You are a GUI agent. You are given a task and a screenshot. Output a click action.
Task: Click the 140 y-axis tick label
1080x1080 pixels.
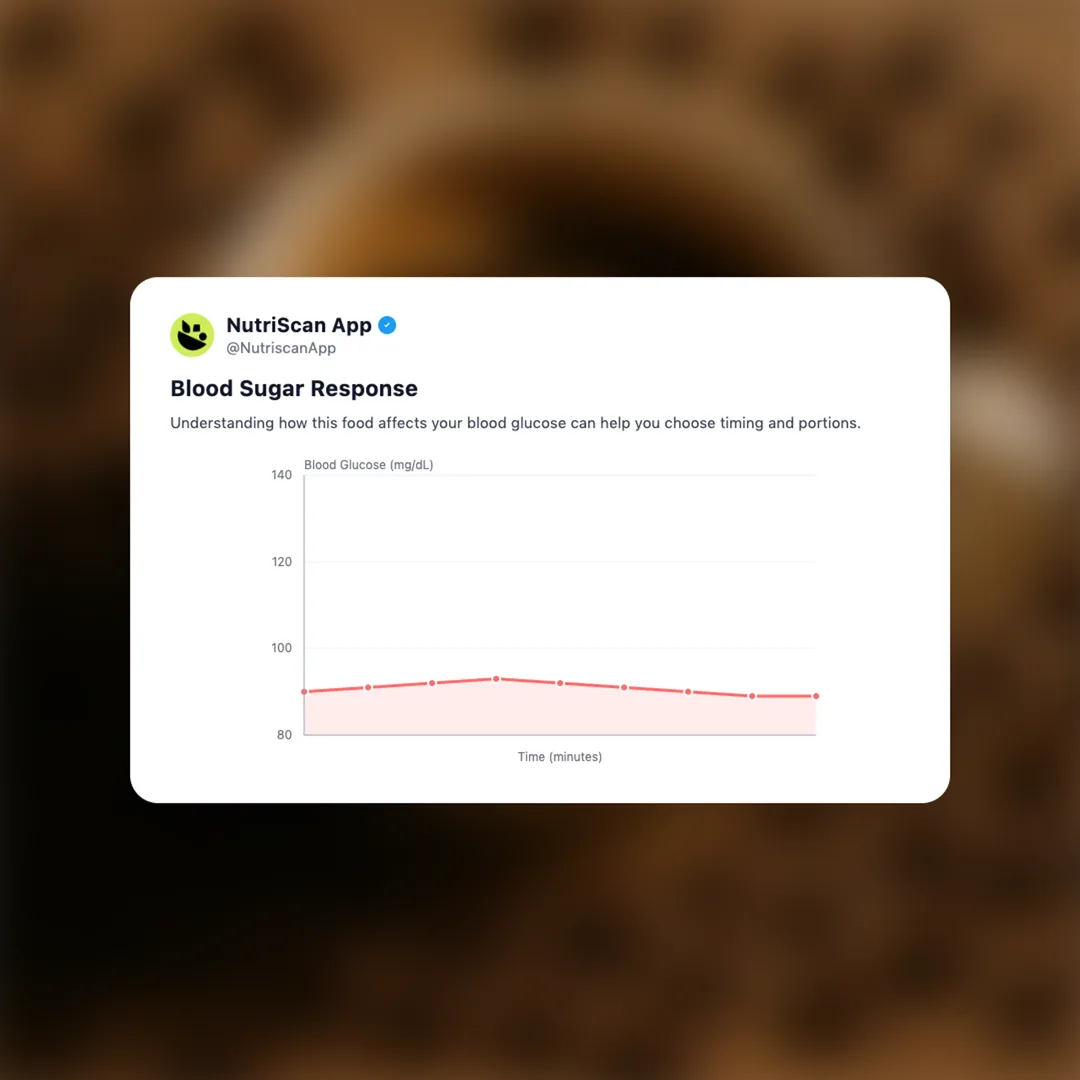281,475
